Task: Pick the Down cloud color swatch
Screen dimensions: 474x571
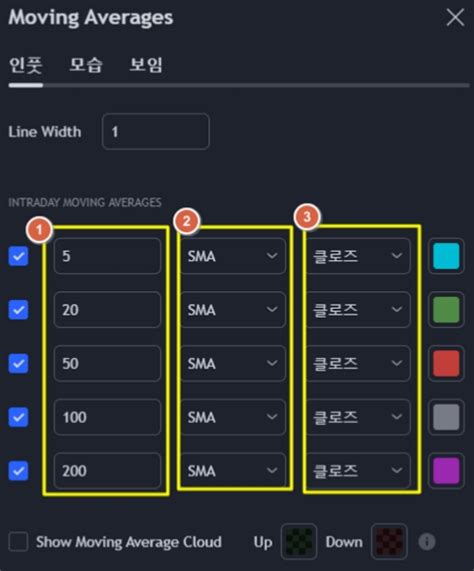Action: [x=389, y=542]
